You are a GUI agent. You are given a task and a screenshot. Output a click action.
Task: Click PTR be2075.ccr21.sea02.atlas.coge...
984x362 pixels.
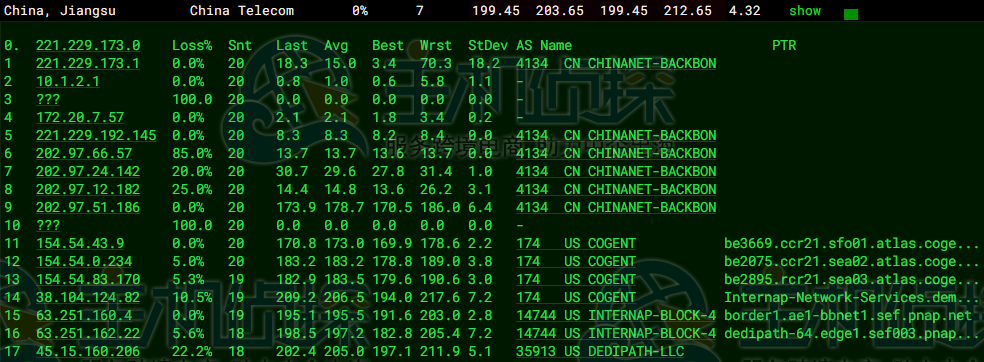[852, 262]
